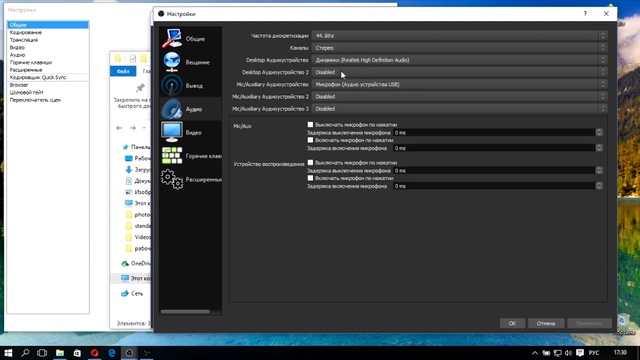Open the Desktop Аудиоустройство dropdown

pyautogui.click(x=459, y=60)
